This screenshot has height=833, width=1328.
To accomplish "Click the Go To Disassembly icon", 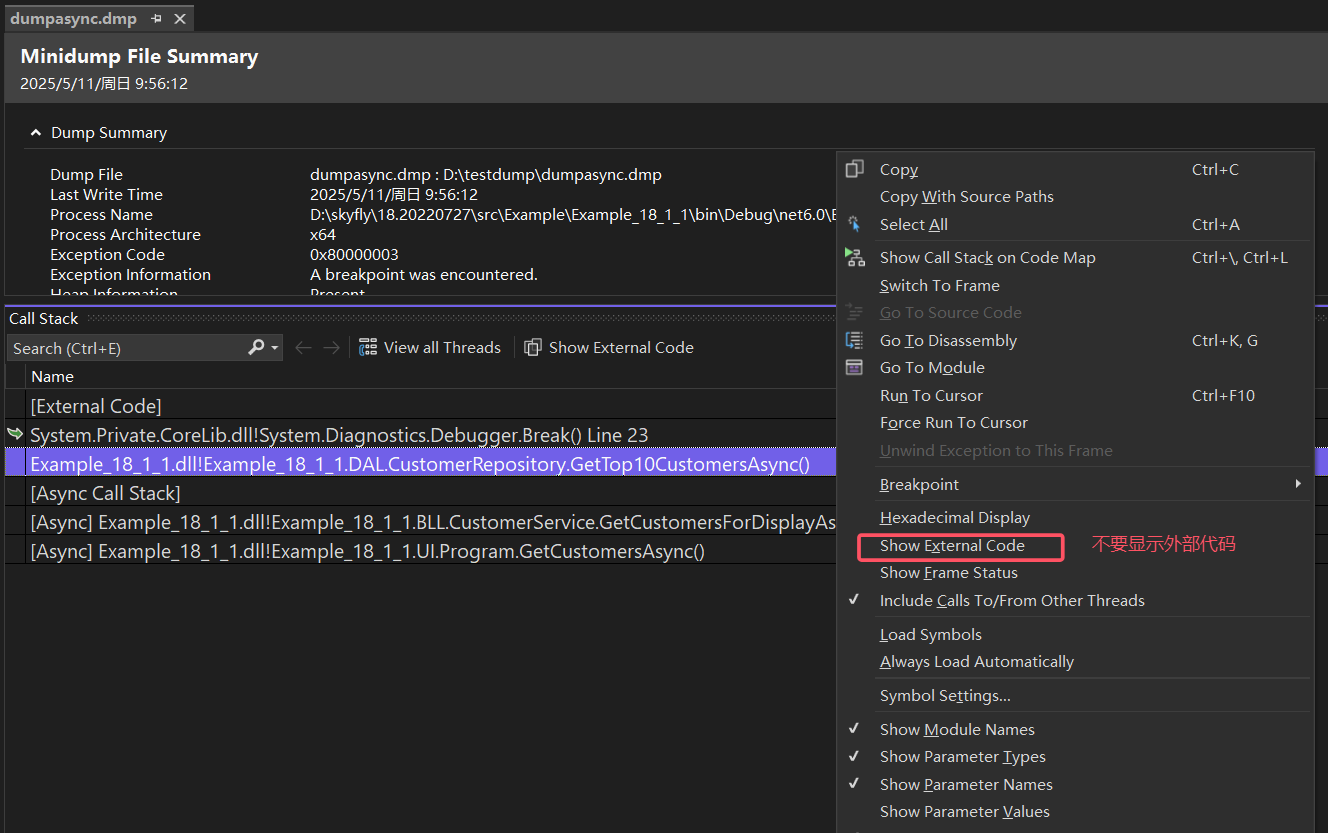I will (x=854, y=341).
